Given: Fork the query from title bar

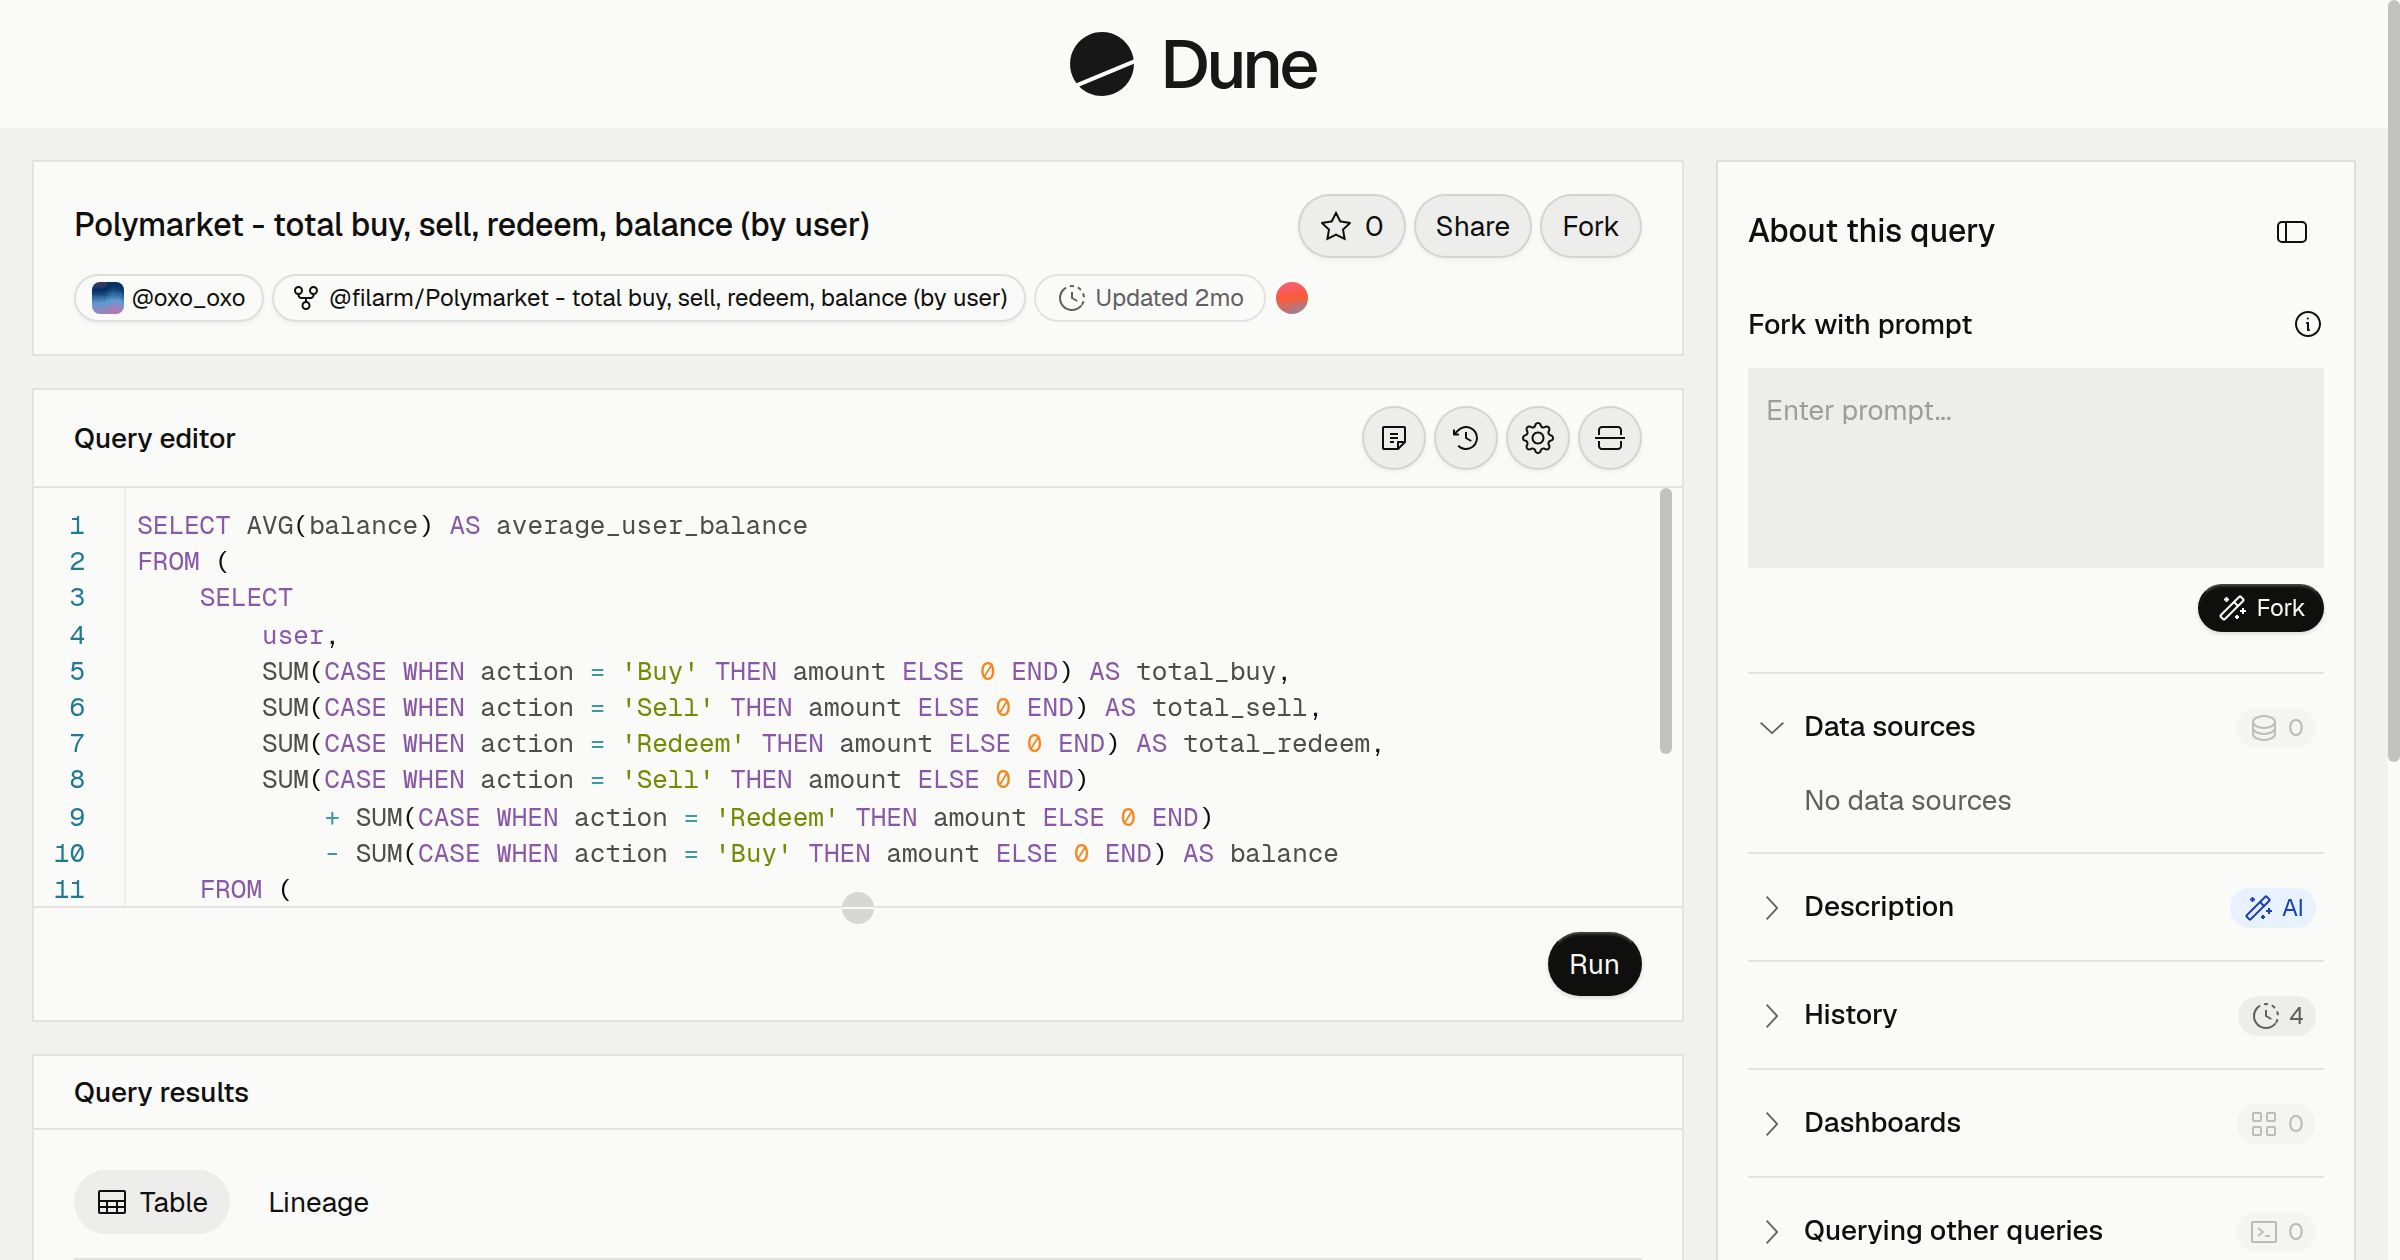Looking at the screenshot, I should [x=1590, y=226].
